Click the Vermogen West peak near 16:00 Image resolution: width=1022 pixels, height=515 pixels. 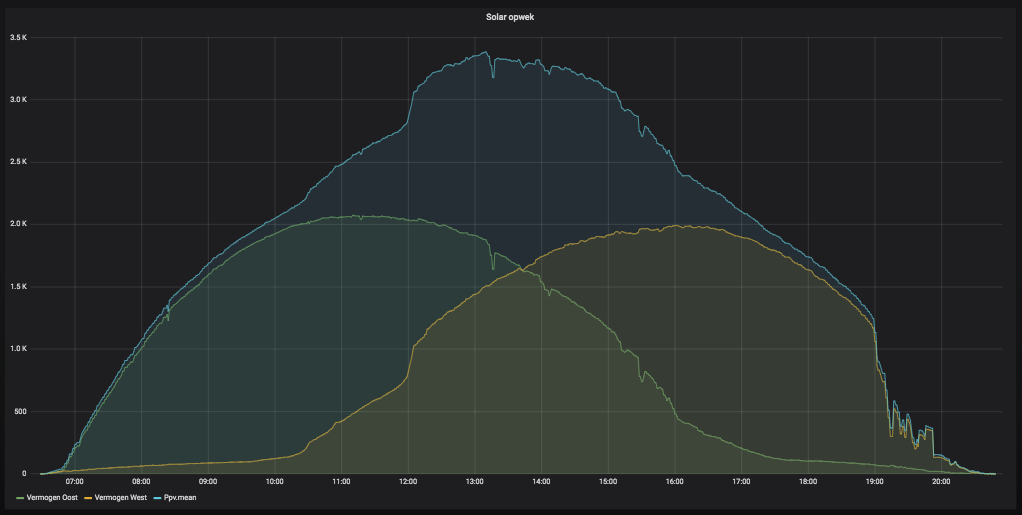tap(675, 226)
